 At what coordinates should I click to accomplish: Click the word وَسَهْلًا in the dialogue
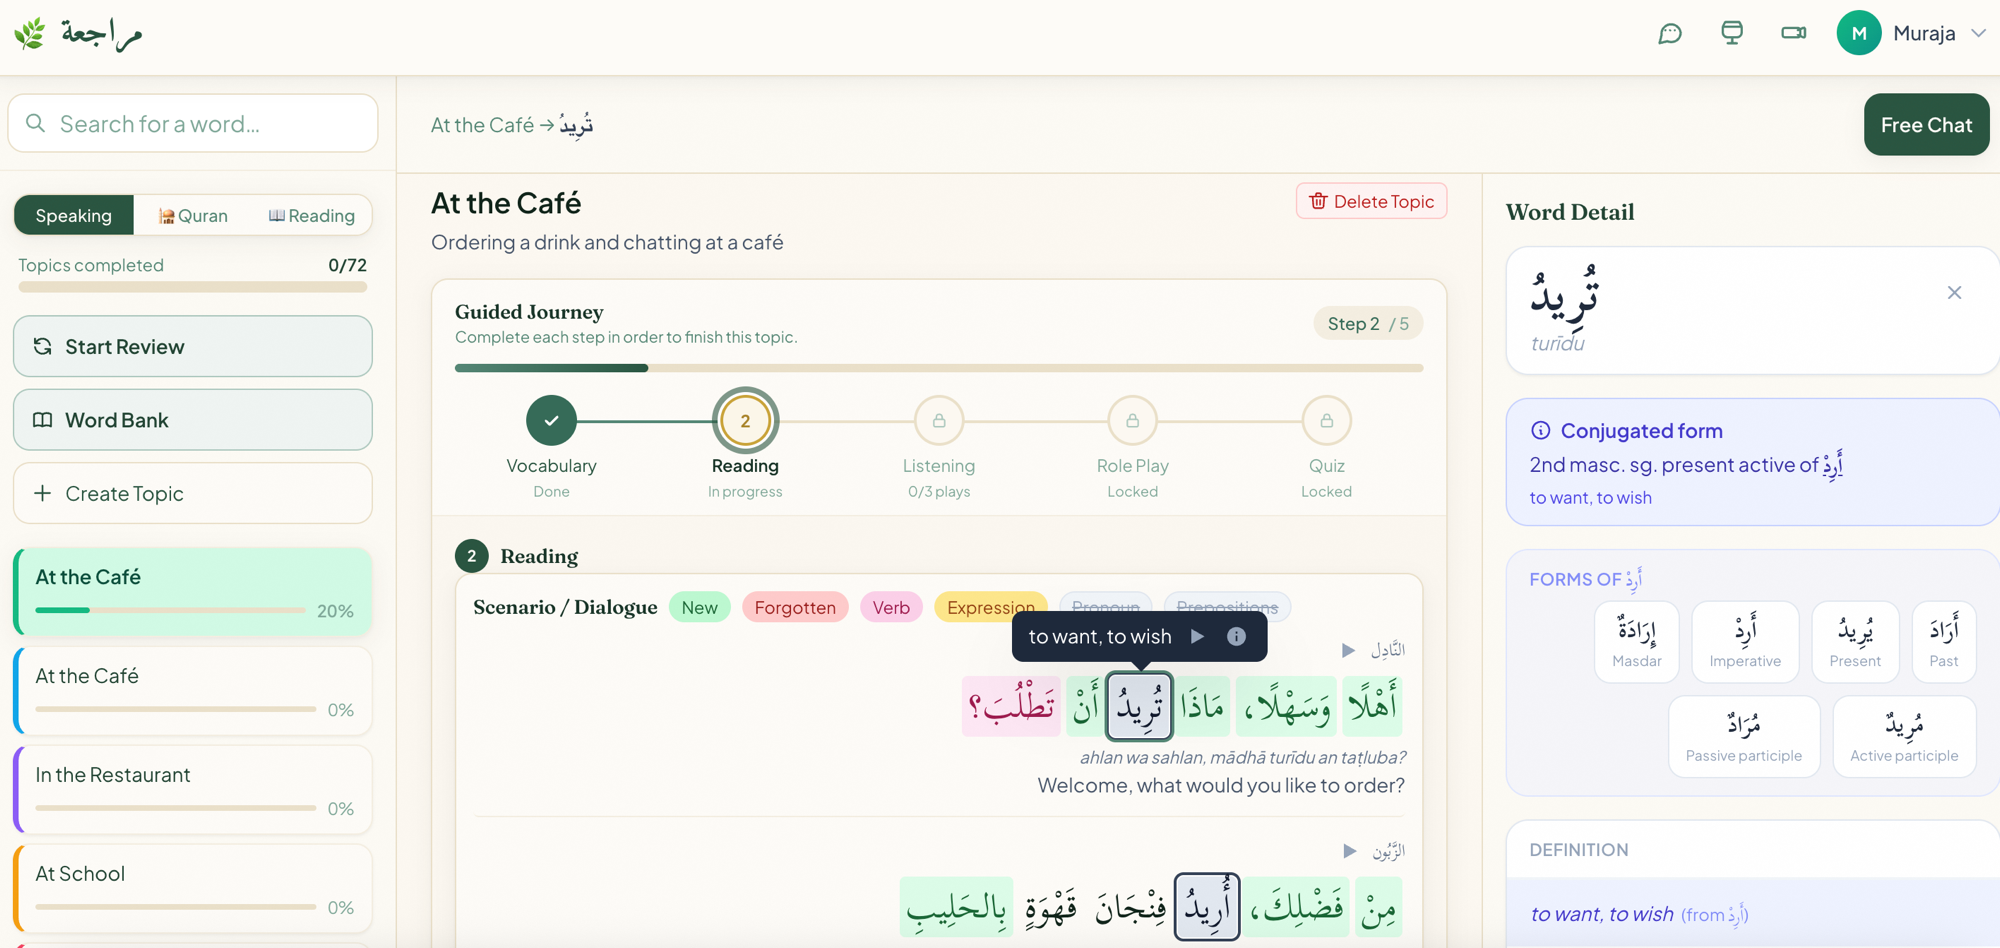1287,706
